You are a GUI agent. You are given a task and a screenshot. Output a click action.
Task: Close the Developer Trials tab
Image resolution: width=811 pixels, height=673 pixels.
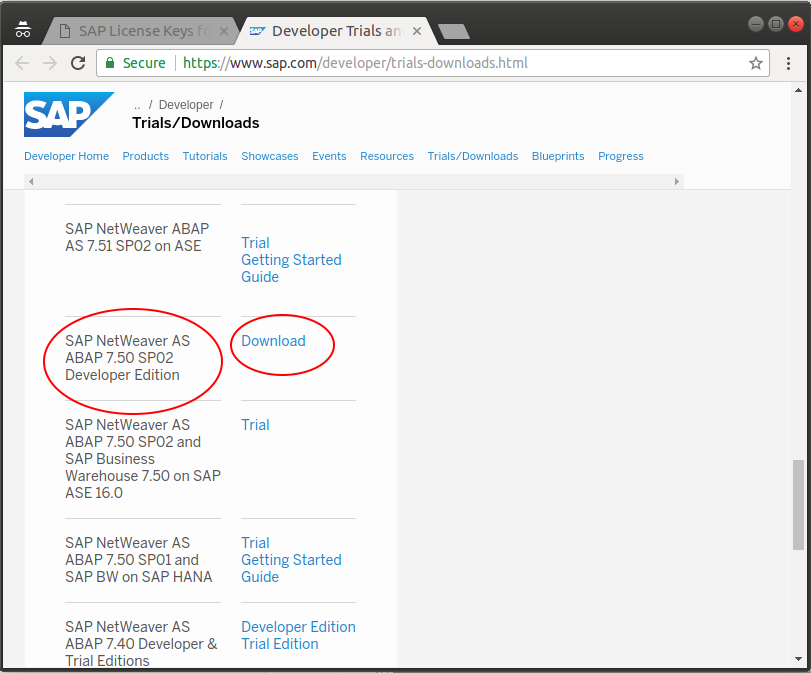click(416, 31)
